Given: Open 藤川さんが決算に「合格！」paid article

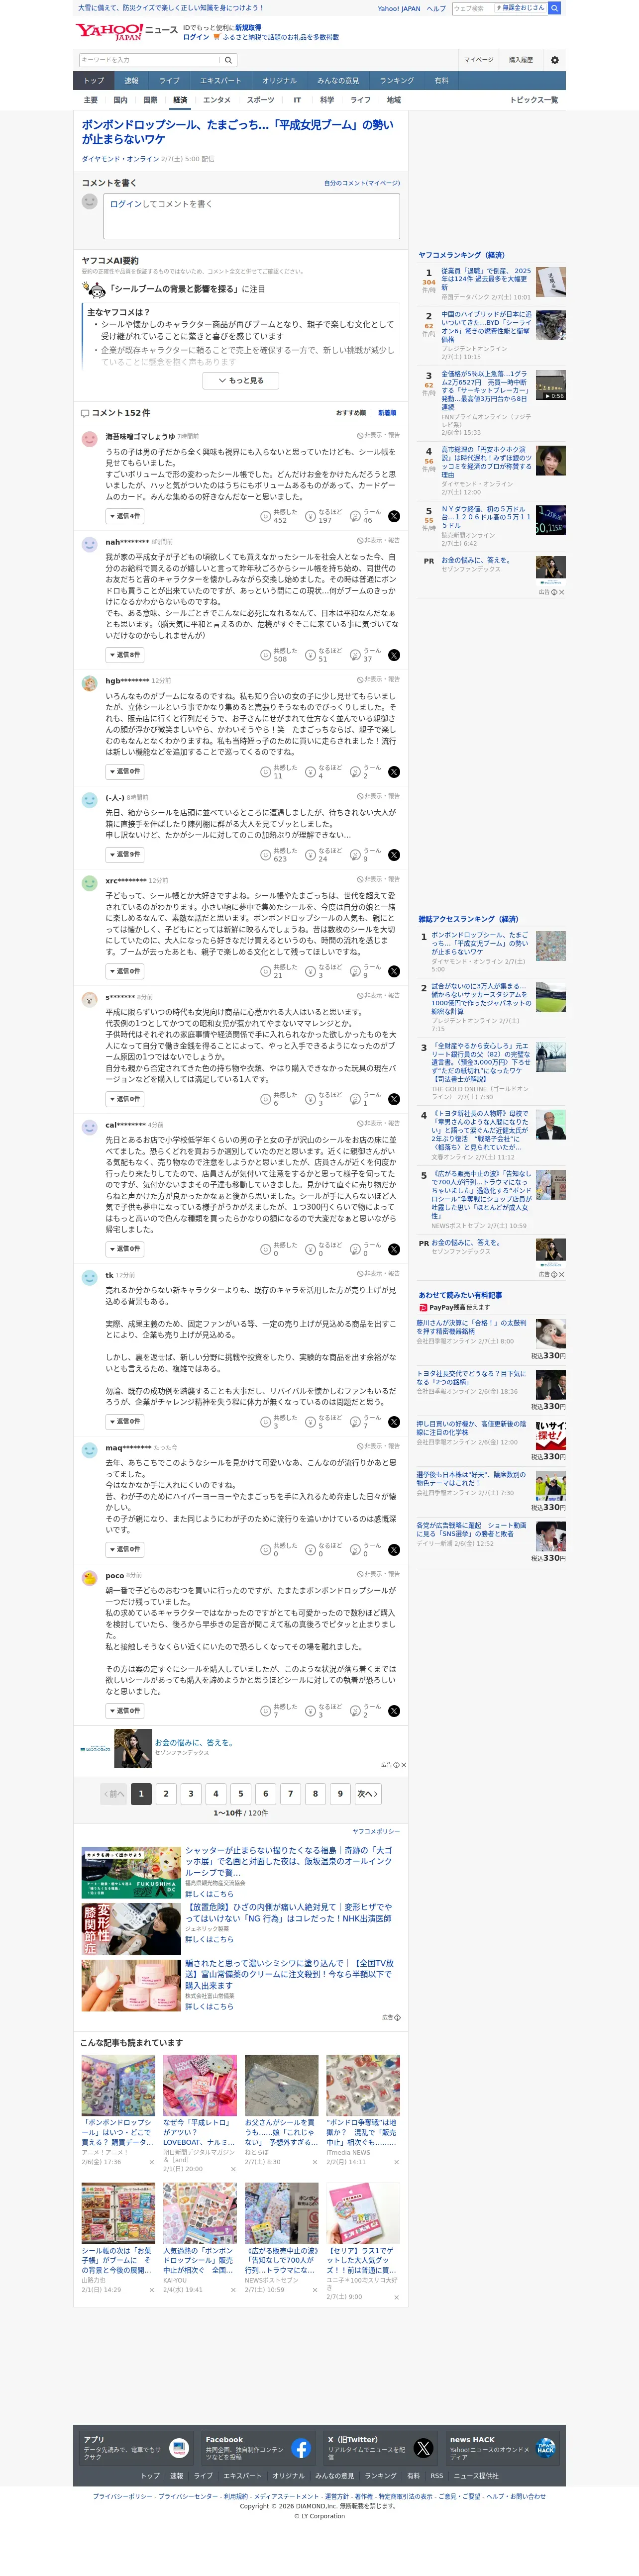Looking at the screenshot, I should (472, 1327).
